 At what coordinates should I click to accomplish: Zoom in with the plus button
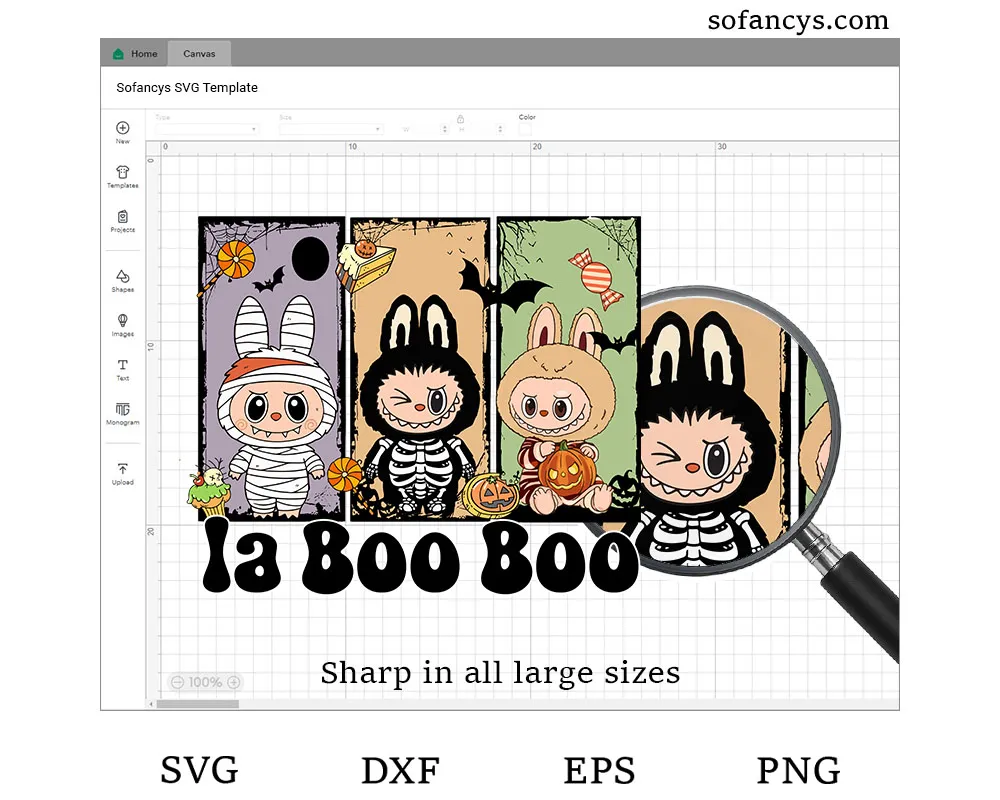click(234, 682)
